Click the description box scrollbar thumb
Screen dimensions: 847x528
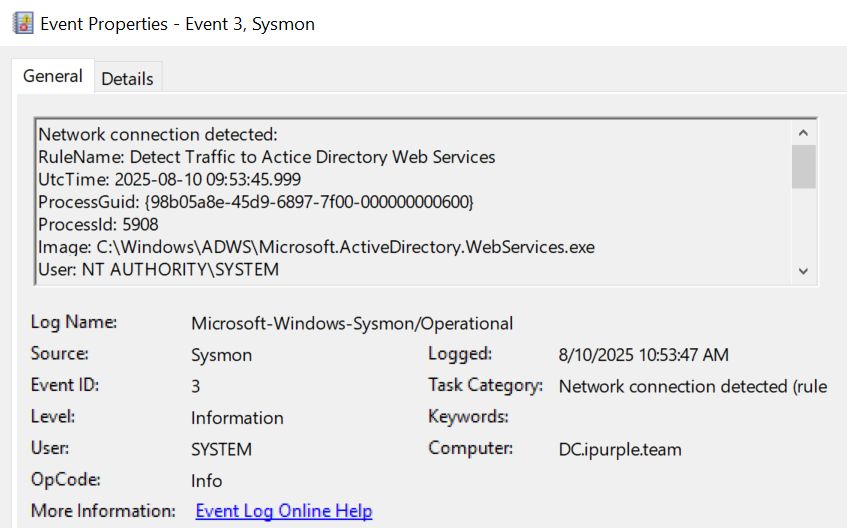(803, 167)
